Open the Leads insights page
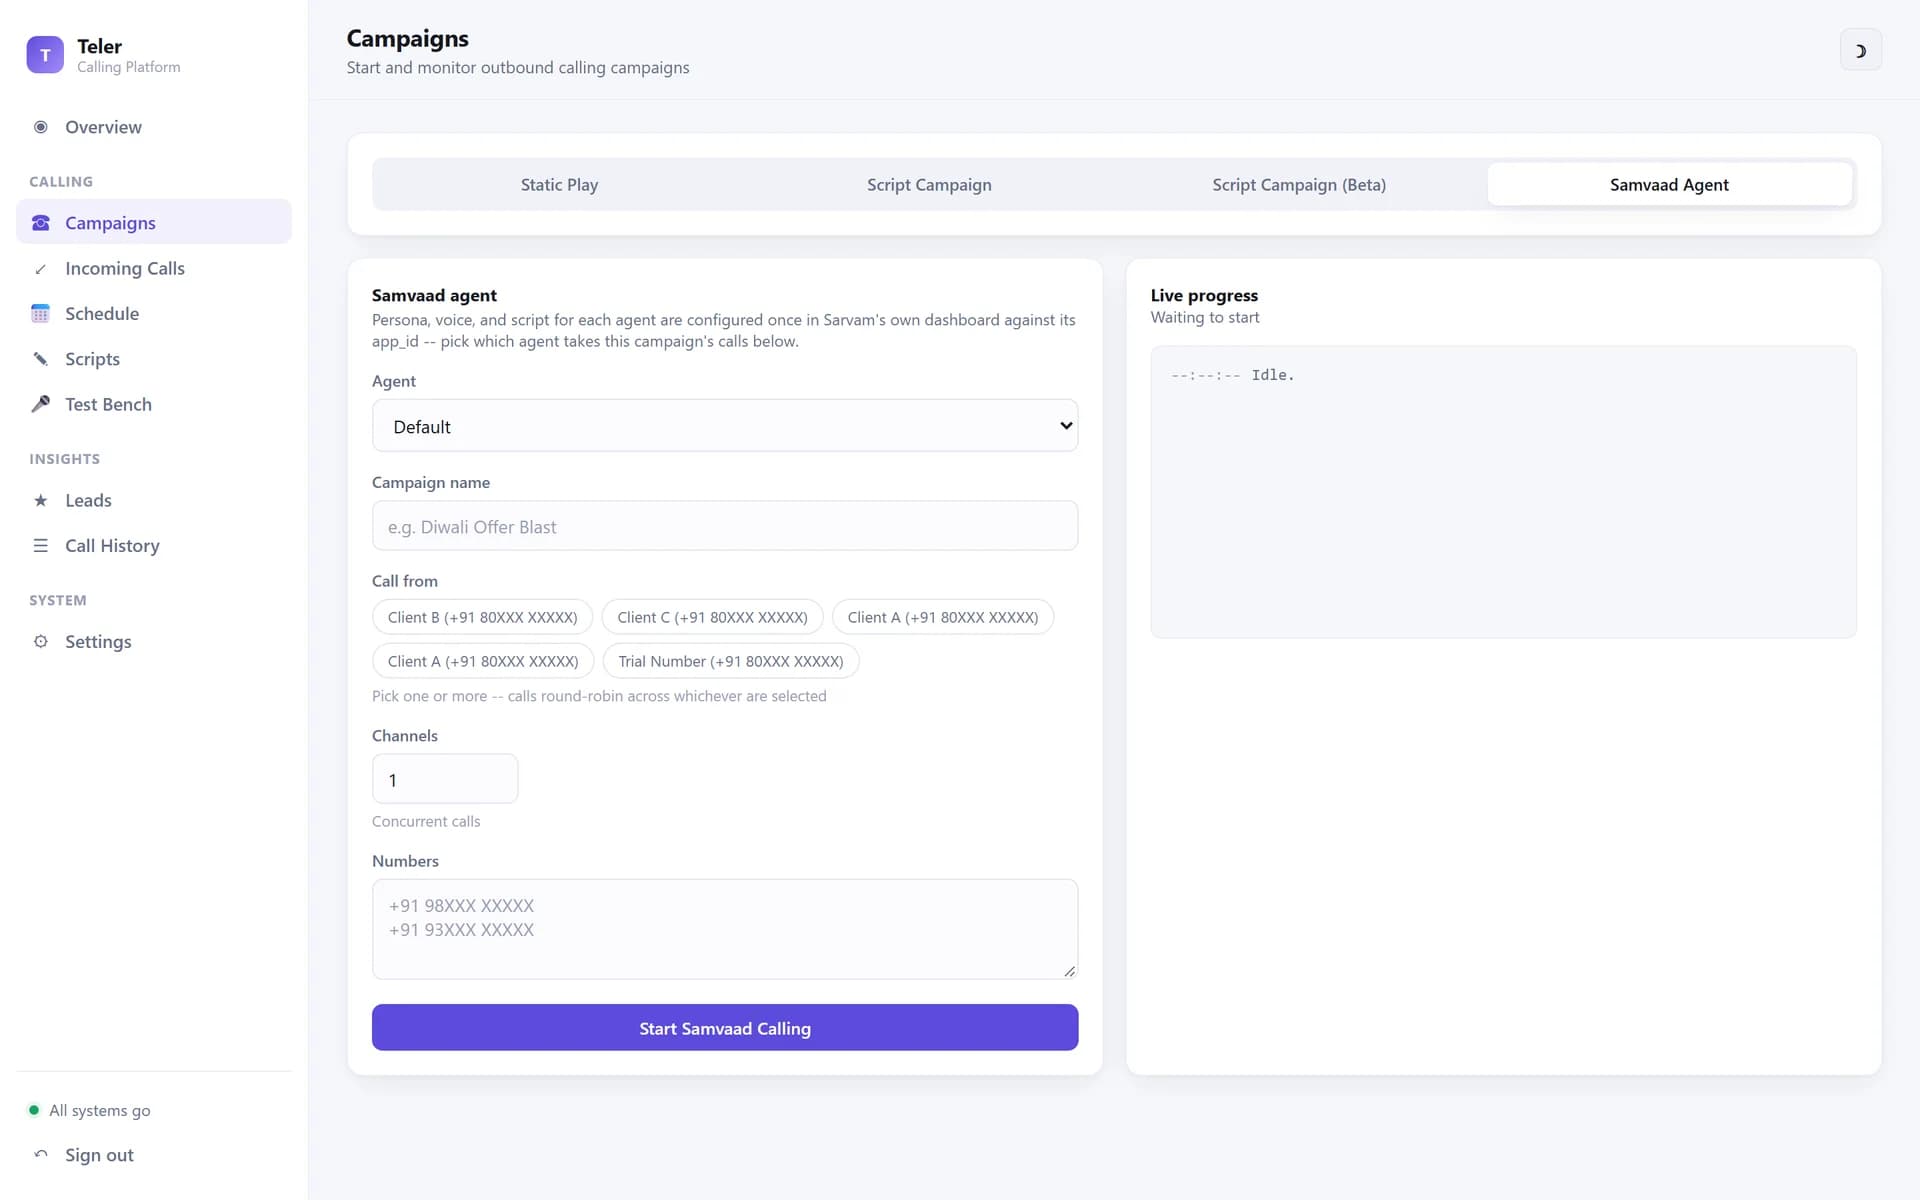The image size is (1920, 1200). point(154,500)
